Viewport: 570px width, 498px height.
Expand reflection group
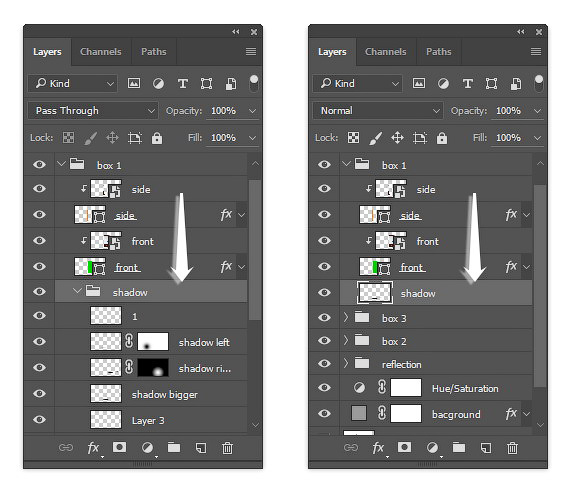tap(346, 363)
